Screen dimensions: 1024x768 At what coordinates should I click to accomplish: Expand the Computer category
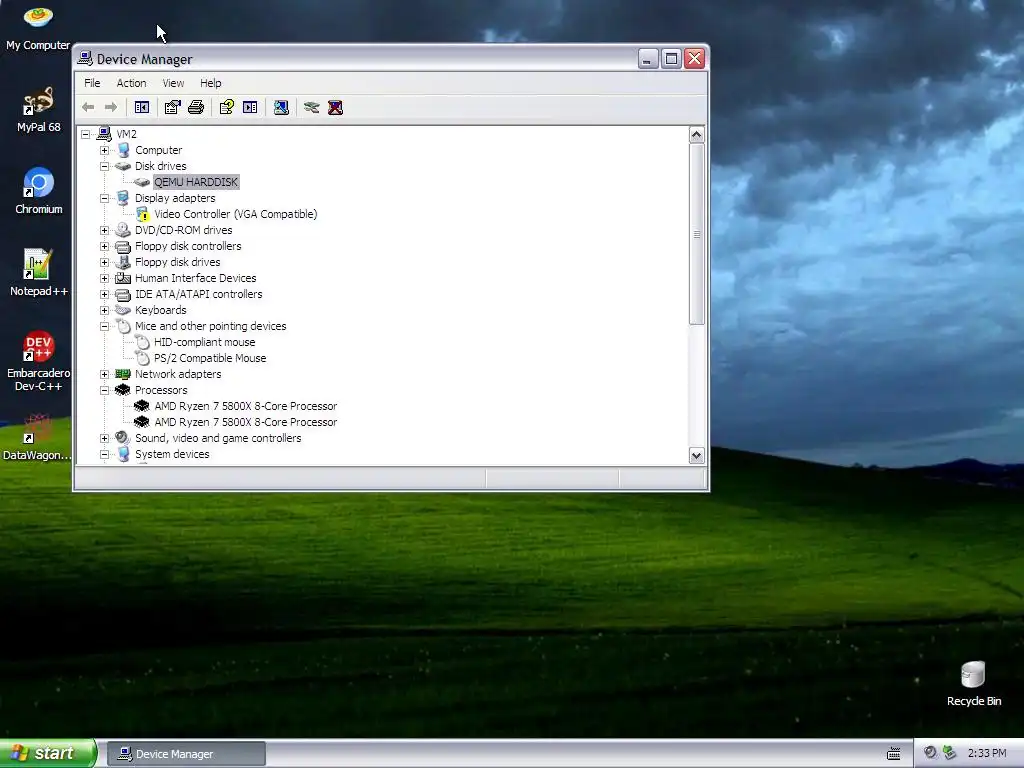[x=104, y=150]
